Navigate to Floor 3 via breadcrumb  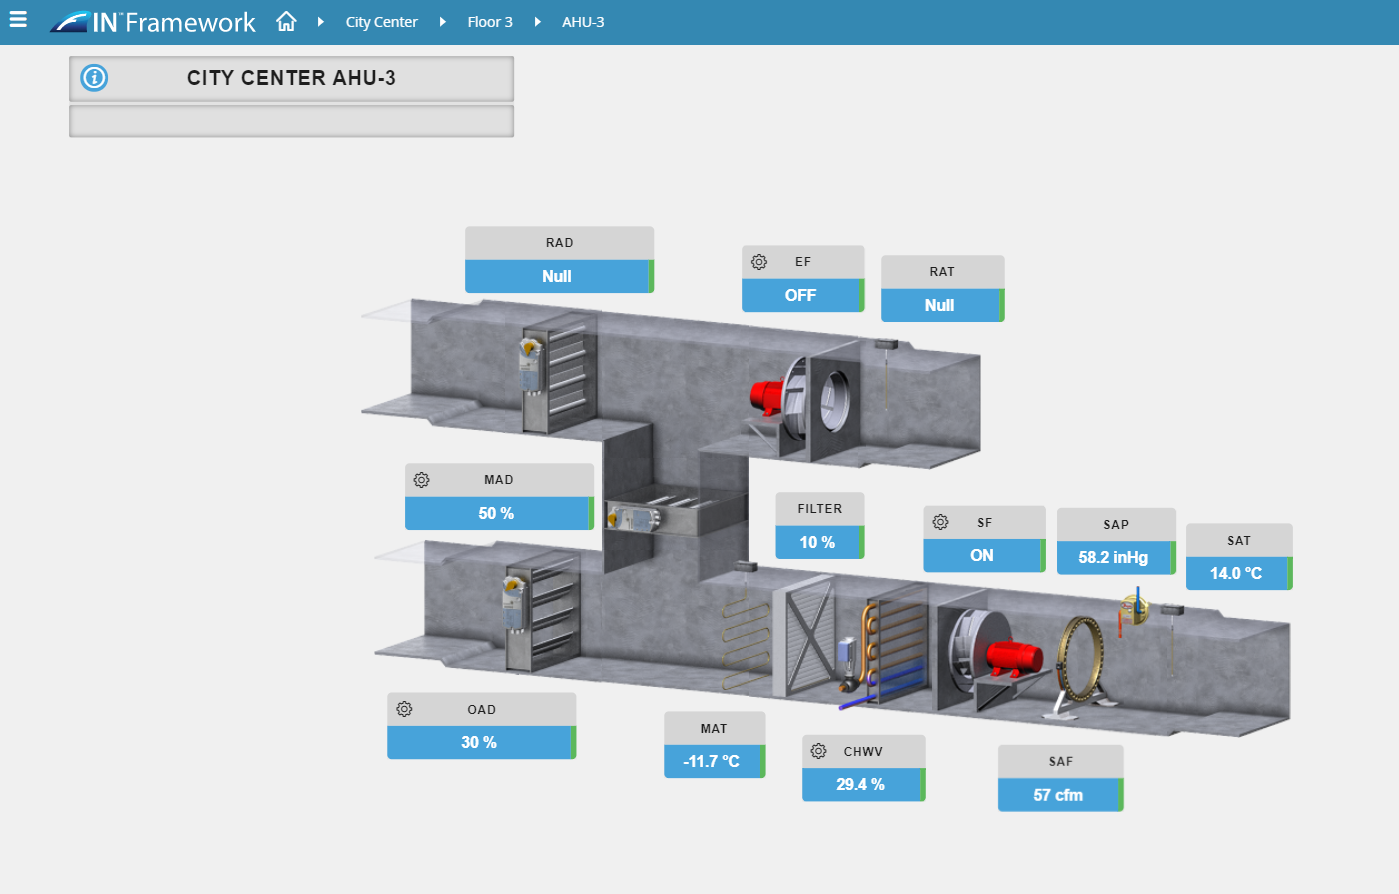pyautogui.click(x=490, y=21)
